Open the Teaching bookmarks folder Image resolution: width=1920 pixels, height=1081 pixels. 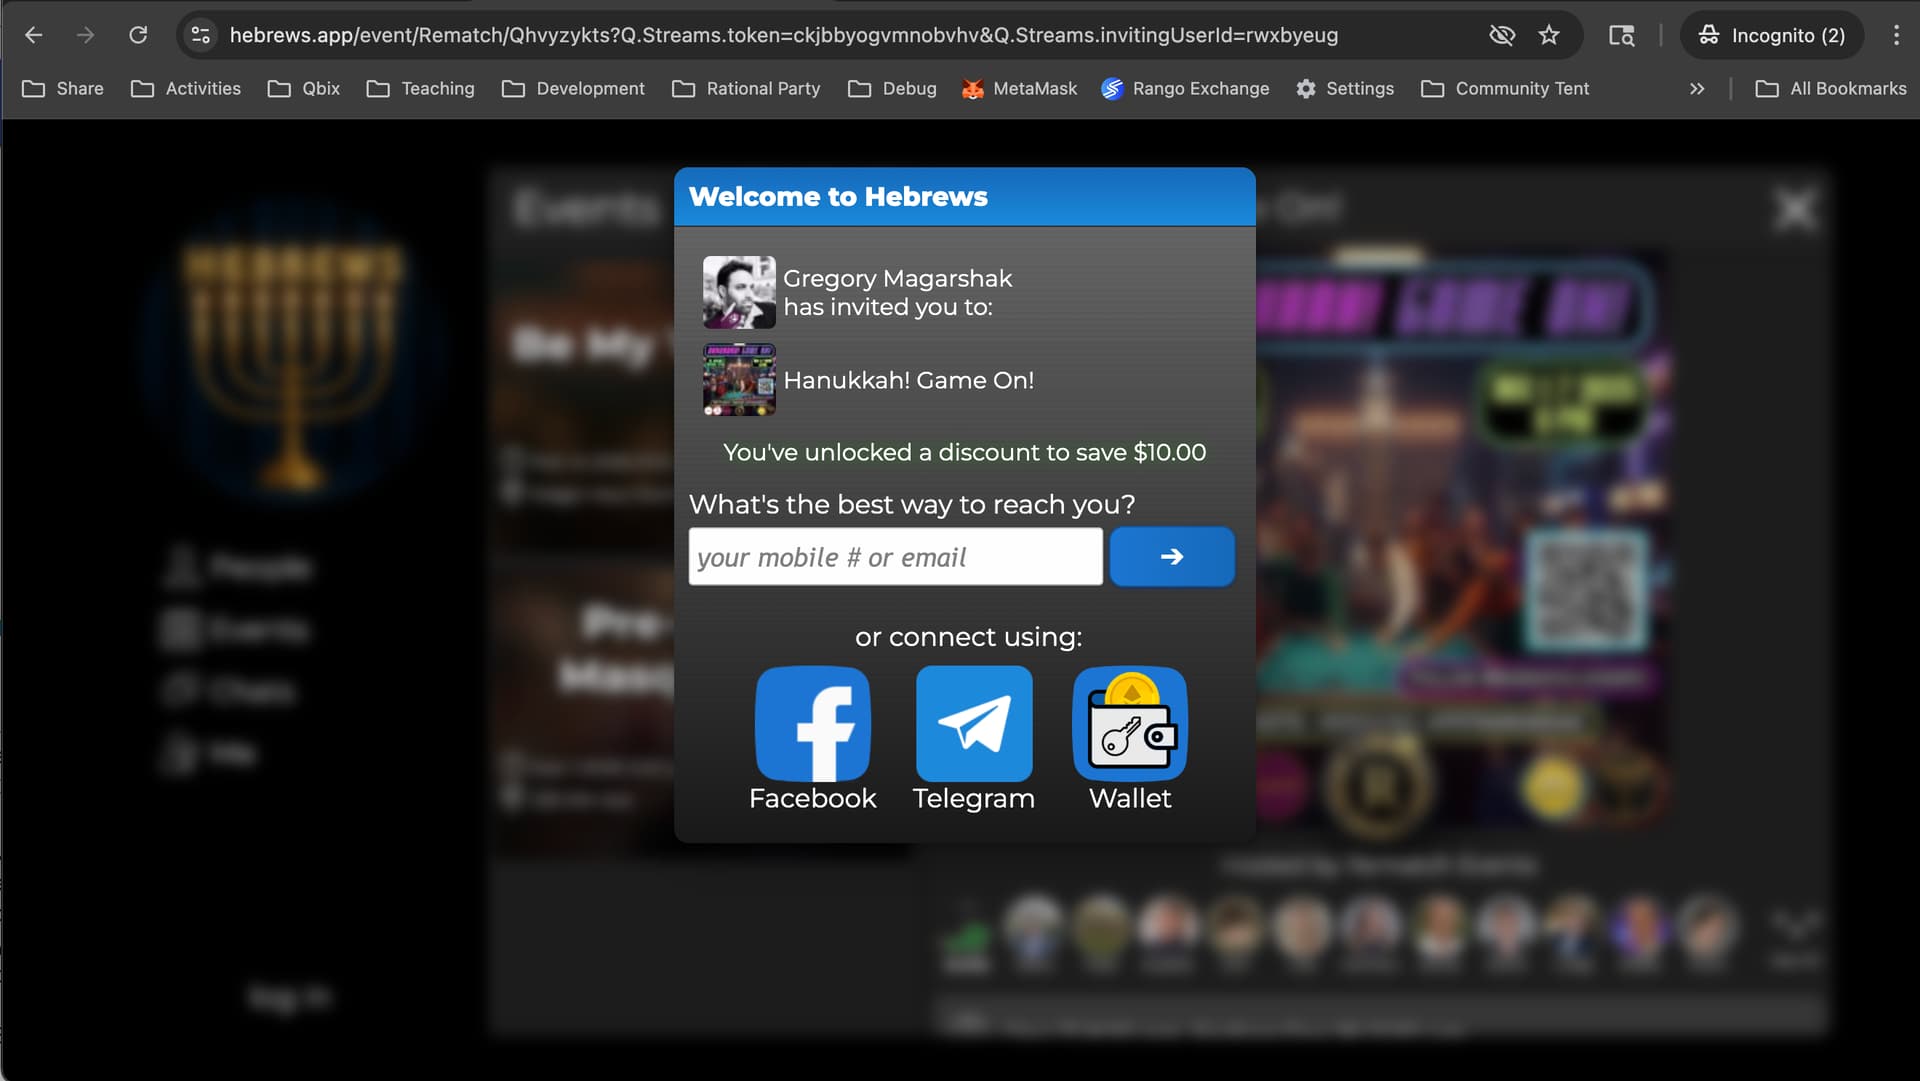click(x=421, y=88)
